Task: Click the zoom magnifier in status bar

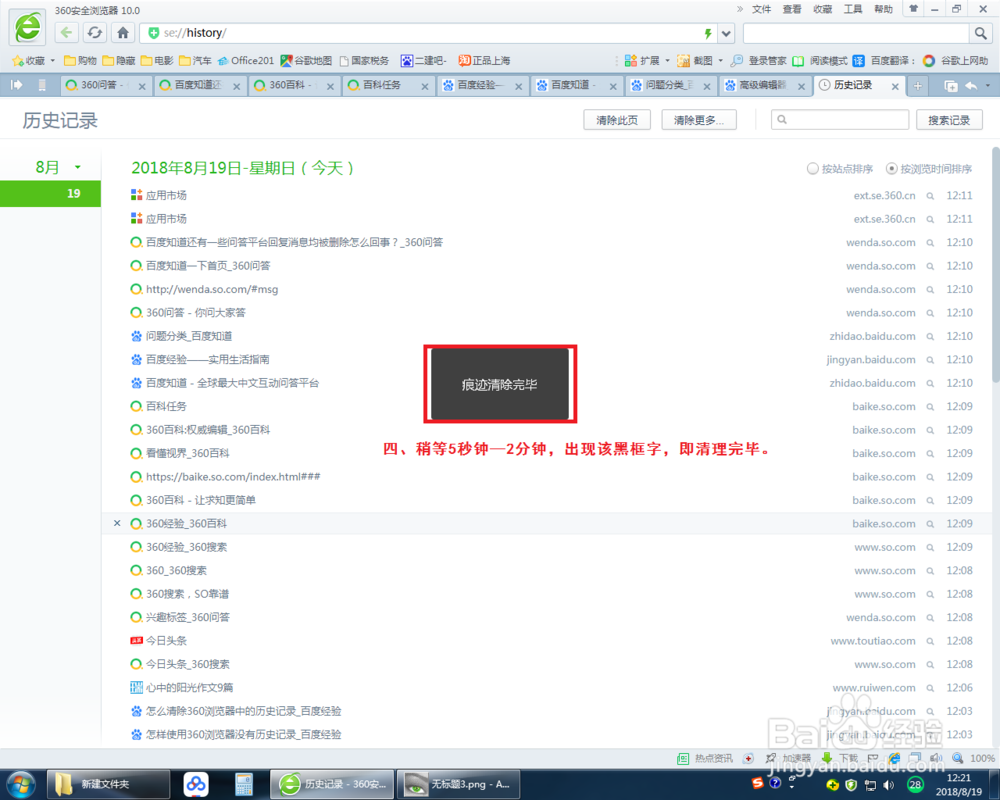Action: [957, 758]
